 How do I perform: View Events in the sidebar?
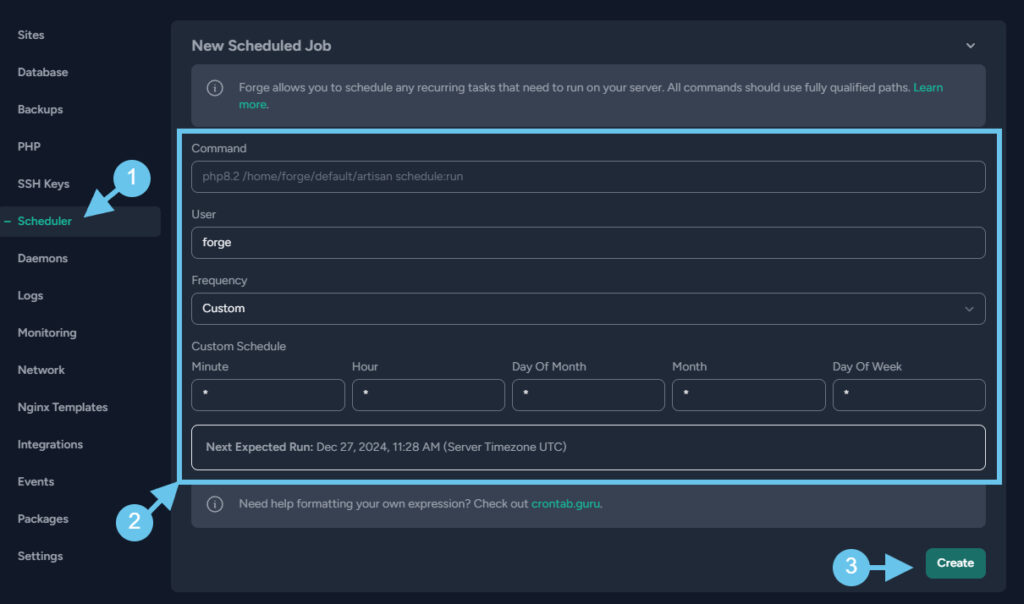click(x=36, y=482)
